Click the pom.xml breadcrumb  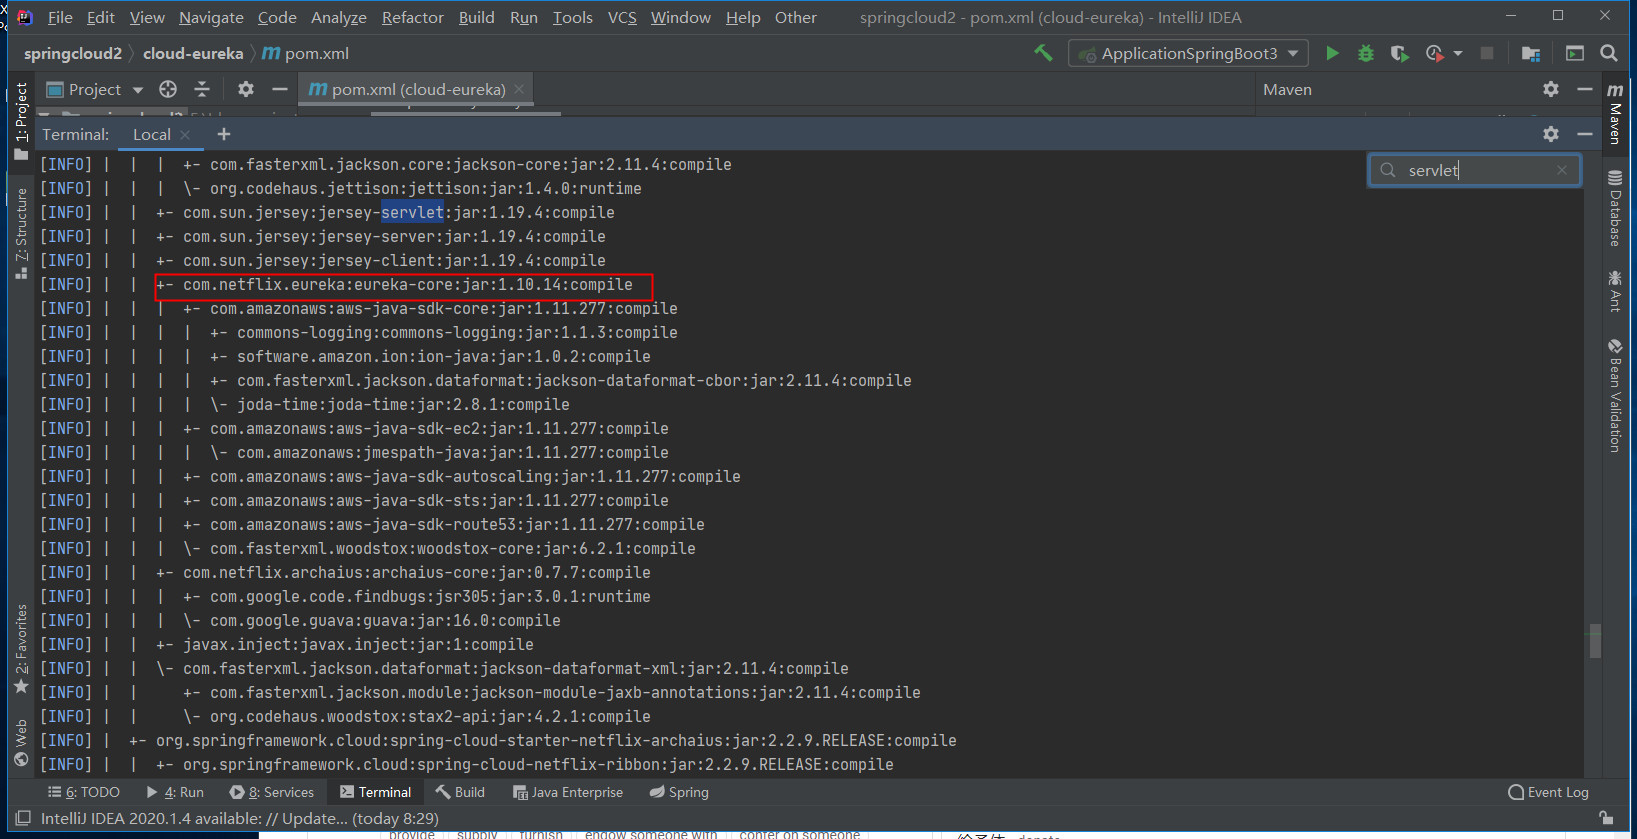pyautogui.click(x=305, y=53)
